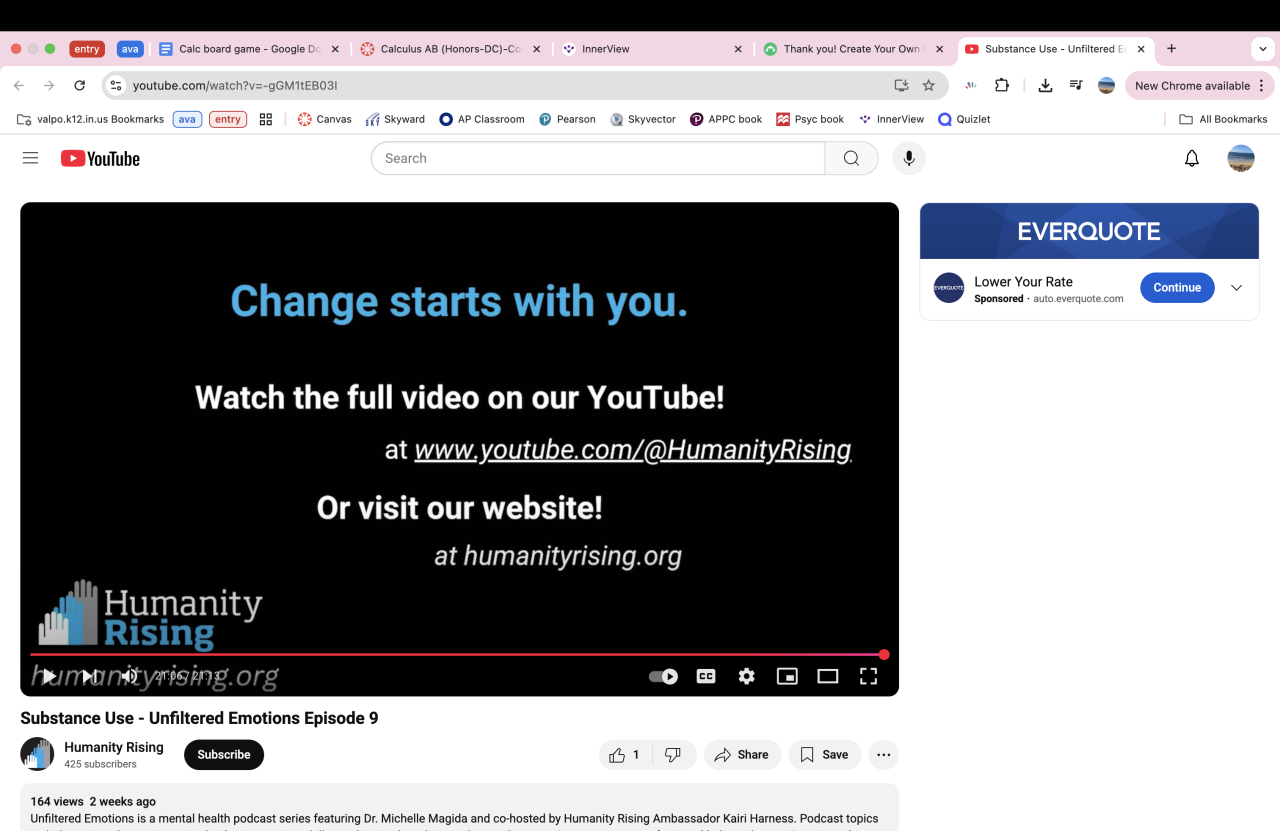Screen dimensions: 1280x831
Task: Open the Skyvector bookmark
Action: 643,119
